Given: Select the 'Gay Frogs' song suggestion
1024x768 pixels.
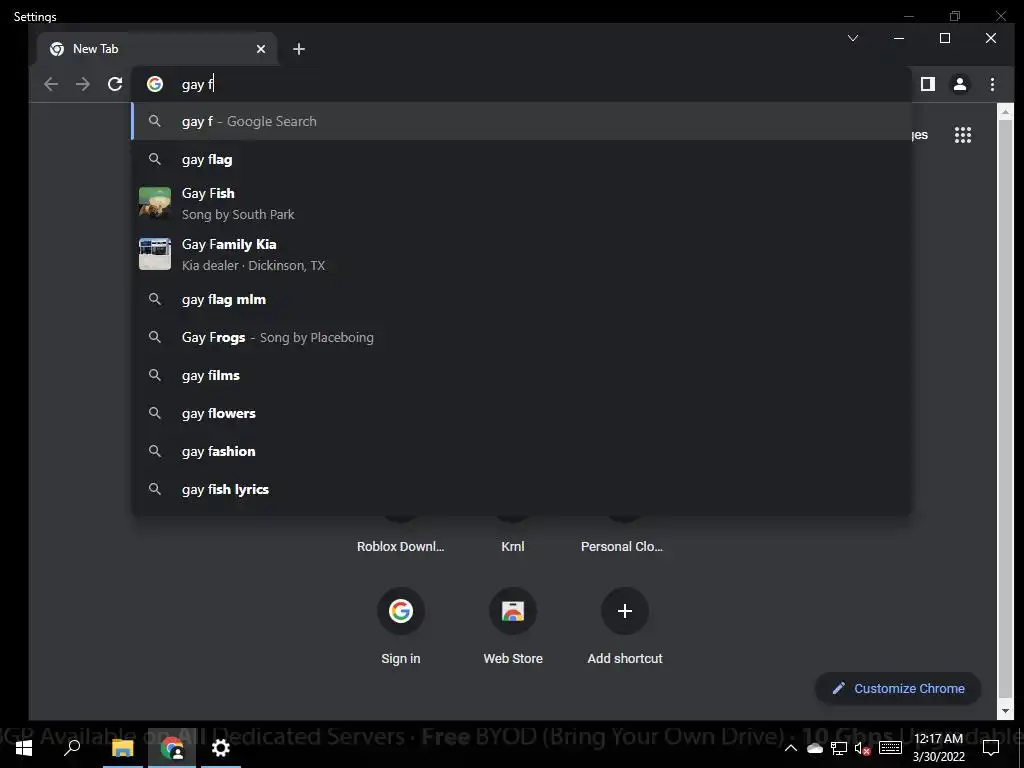Looking at the screenshot, I should 521,338.
